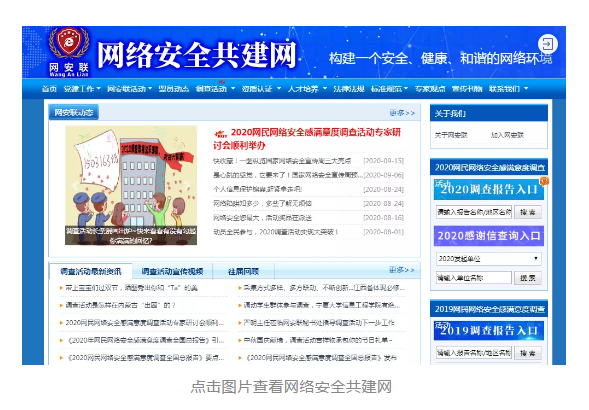This screenshot has height=410, width=589.
Task: Click the 关于网安联 link
Action: click(451, 135)
